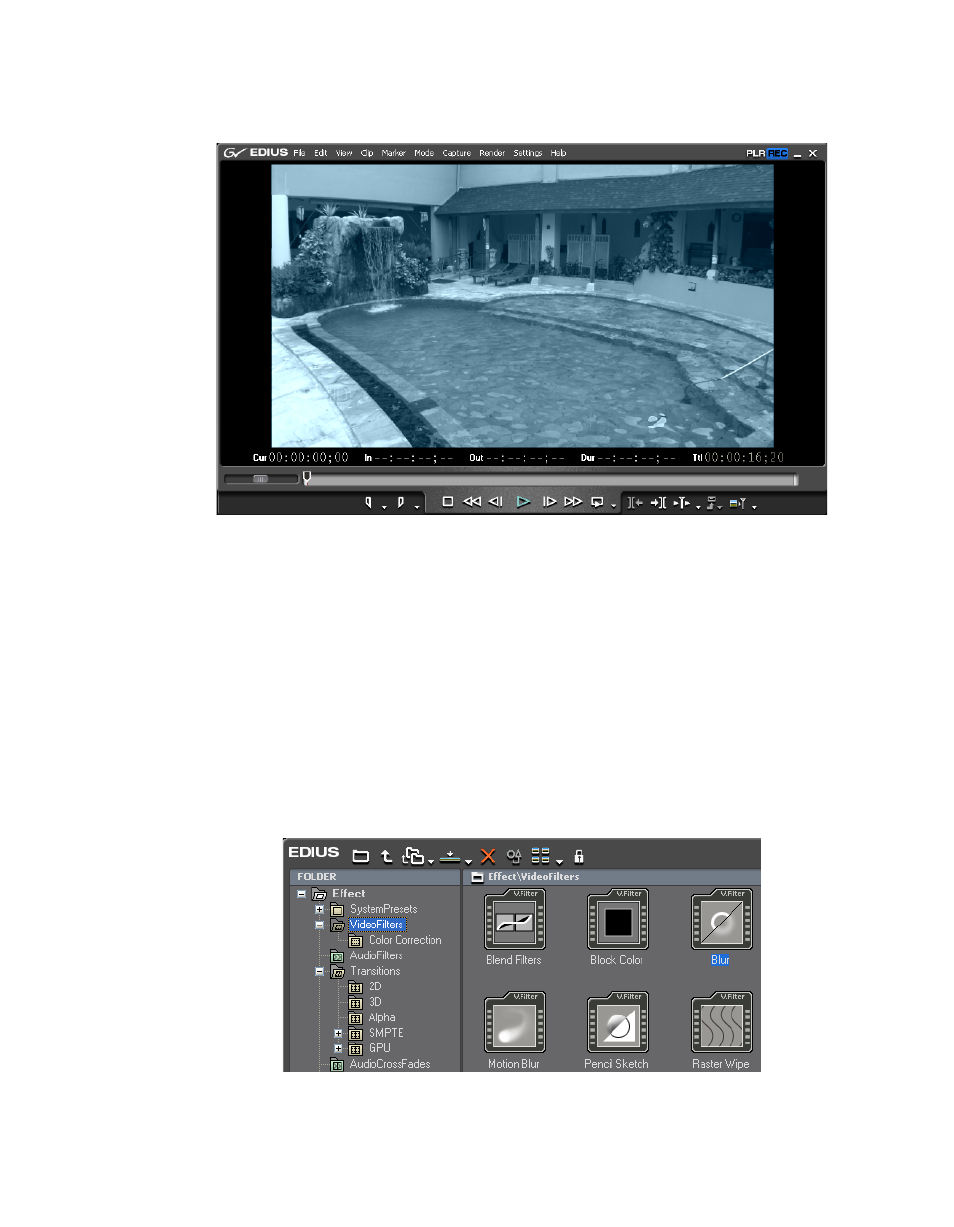Step forward one frame

[549, 502]
